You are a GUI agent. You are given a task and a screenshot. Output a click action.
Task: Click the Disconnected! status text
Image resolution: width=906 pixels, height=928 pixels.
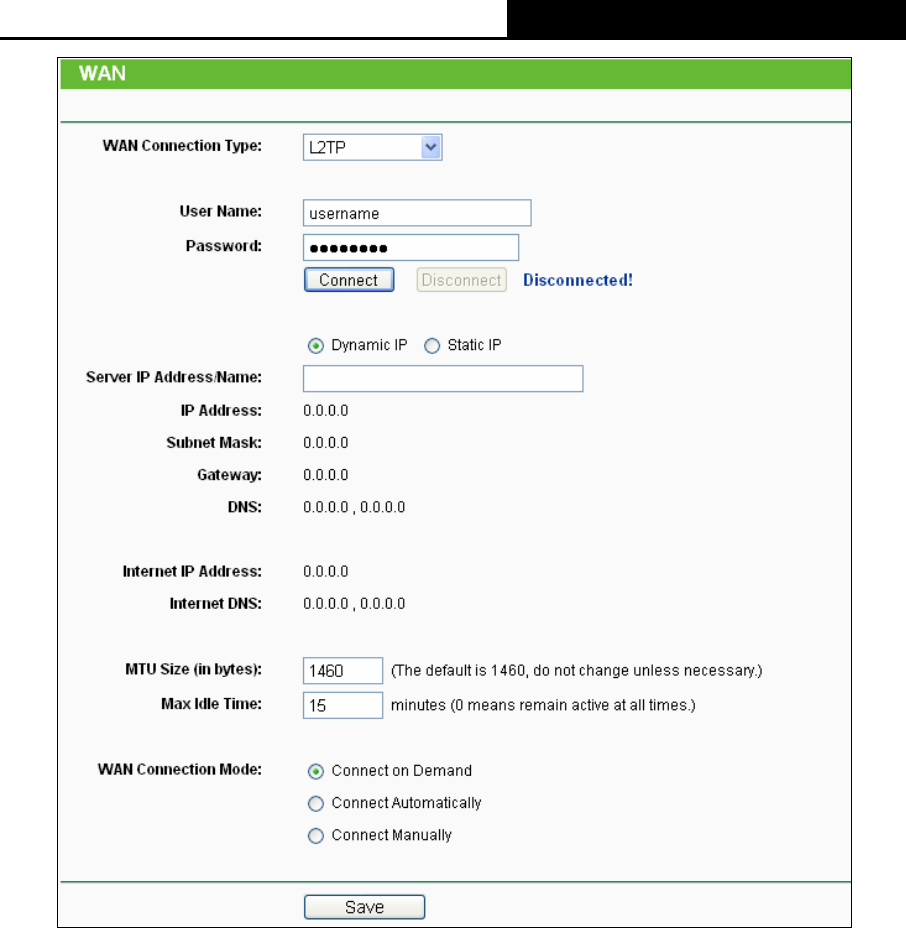pos(578,280)
